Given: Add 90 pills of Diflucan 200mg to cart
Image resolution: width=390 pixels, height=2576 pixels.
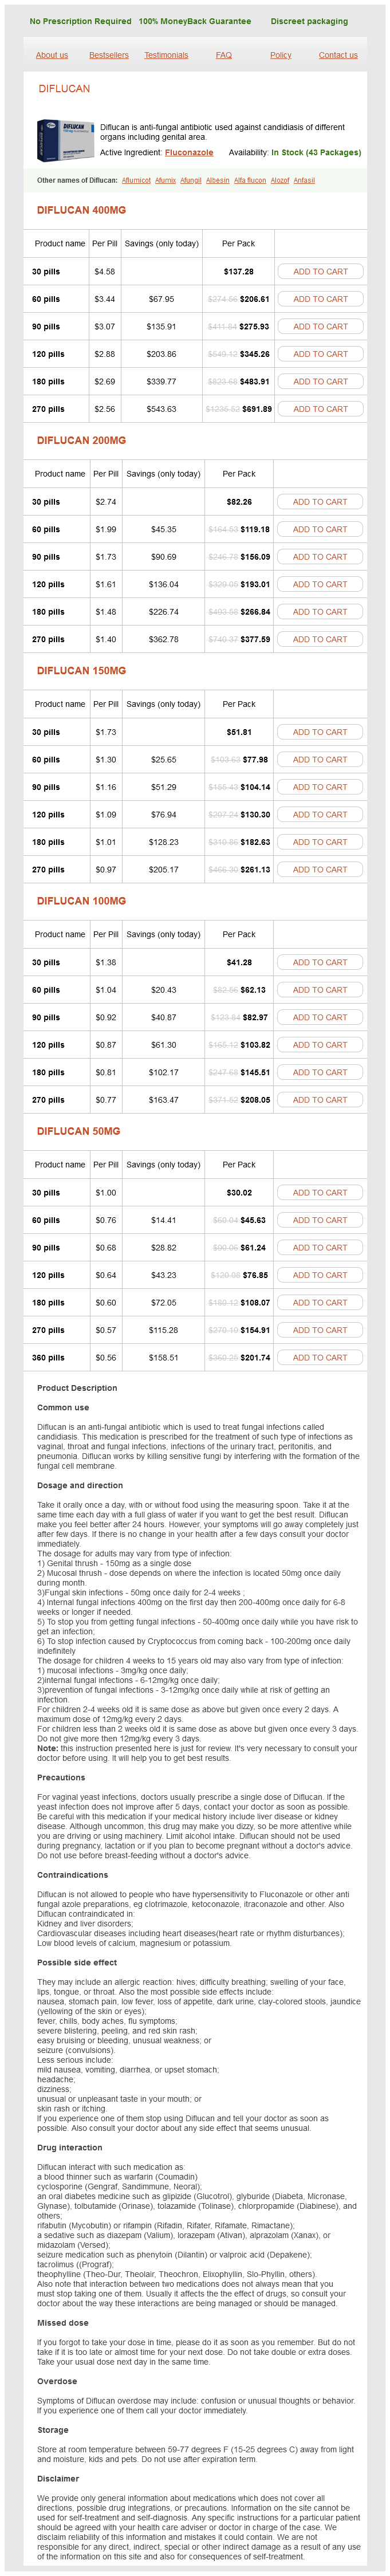Looking at the screenshot, I should [x=320, y=557].
